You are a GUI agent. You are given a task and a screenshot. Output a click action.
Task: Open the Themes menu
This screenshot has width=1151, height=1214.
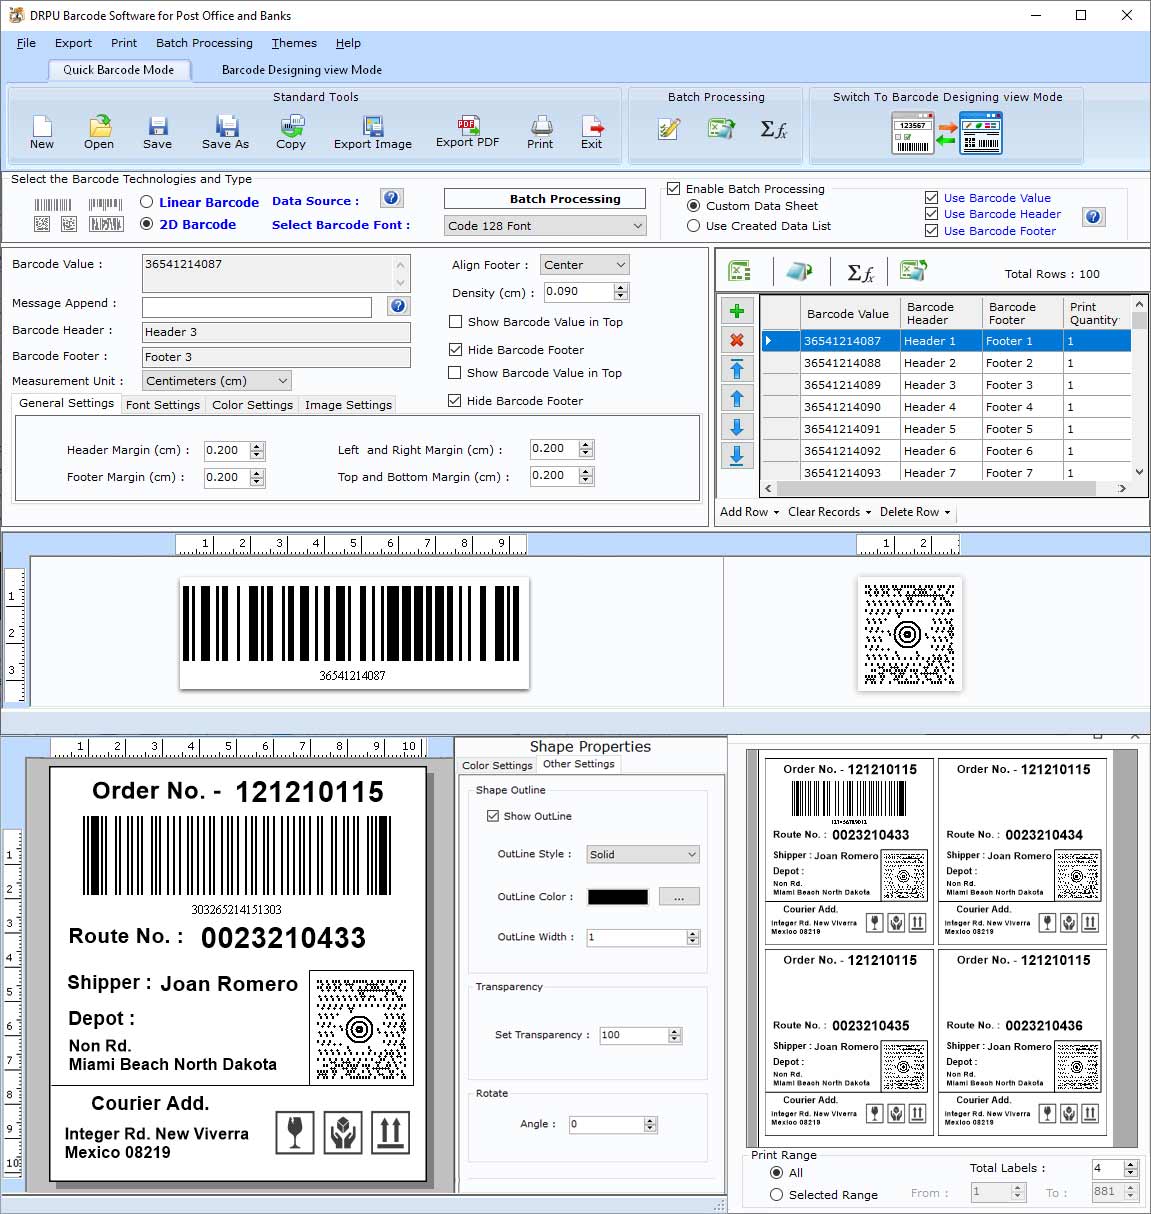pos(293,43)
